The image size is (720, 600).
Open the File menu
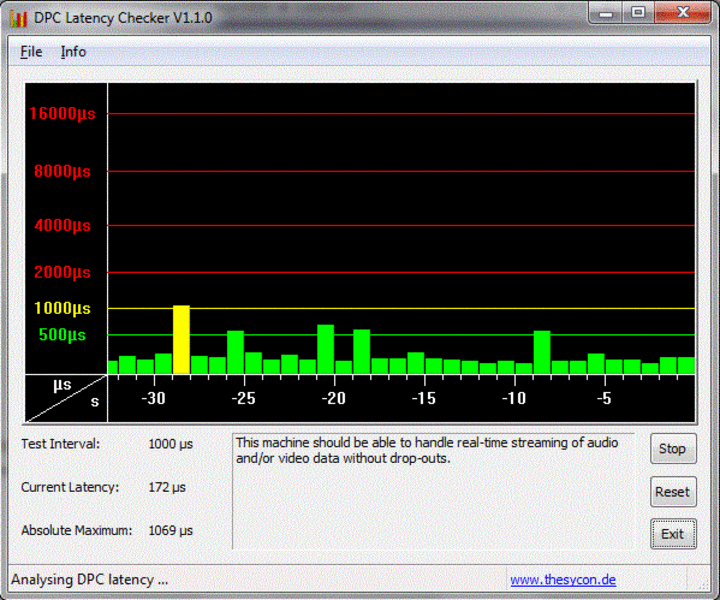point(31,52)
